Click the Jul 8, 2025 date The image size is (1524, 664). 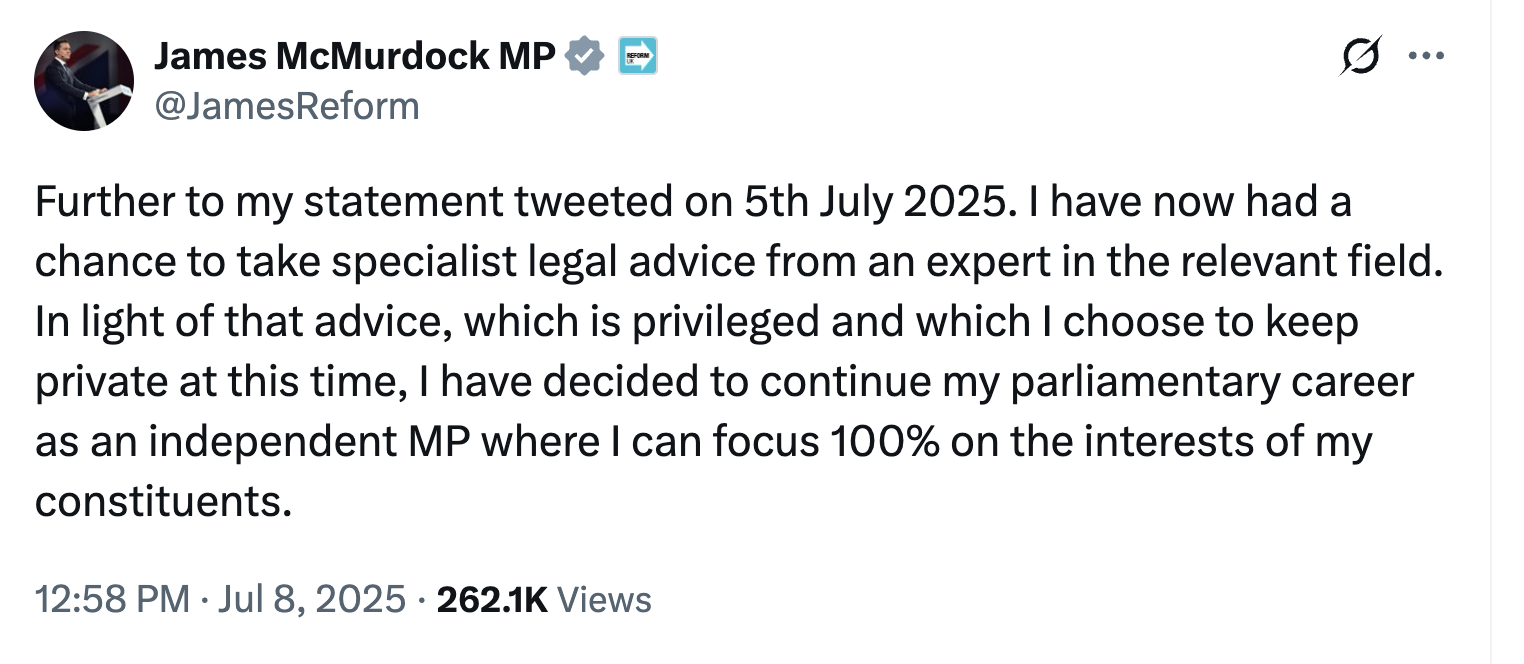(x=312, y=599)
